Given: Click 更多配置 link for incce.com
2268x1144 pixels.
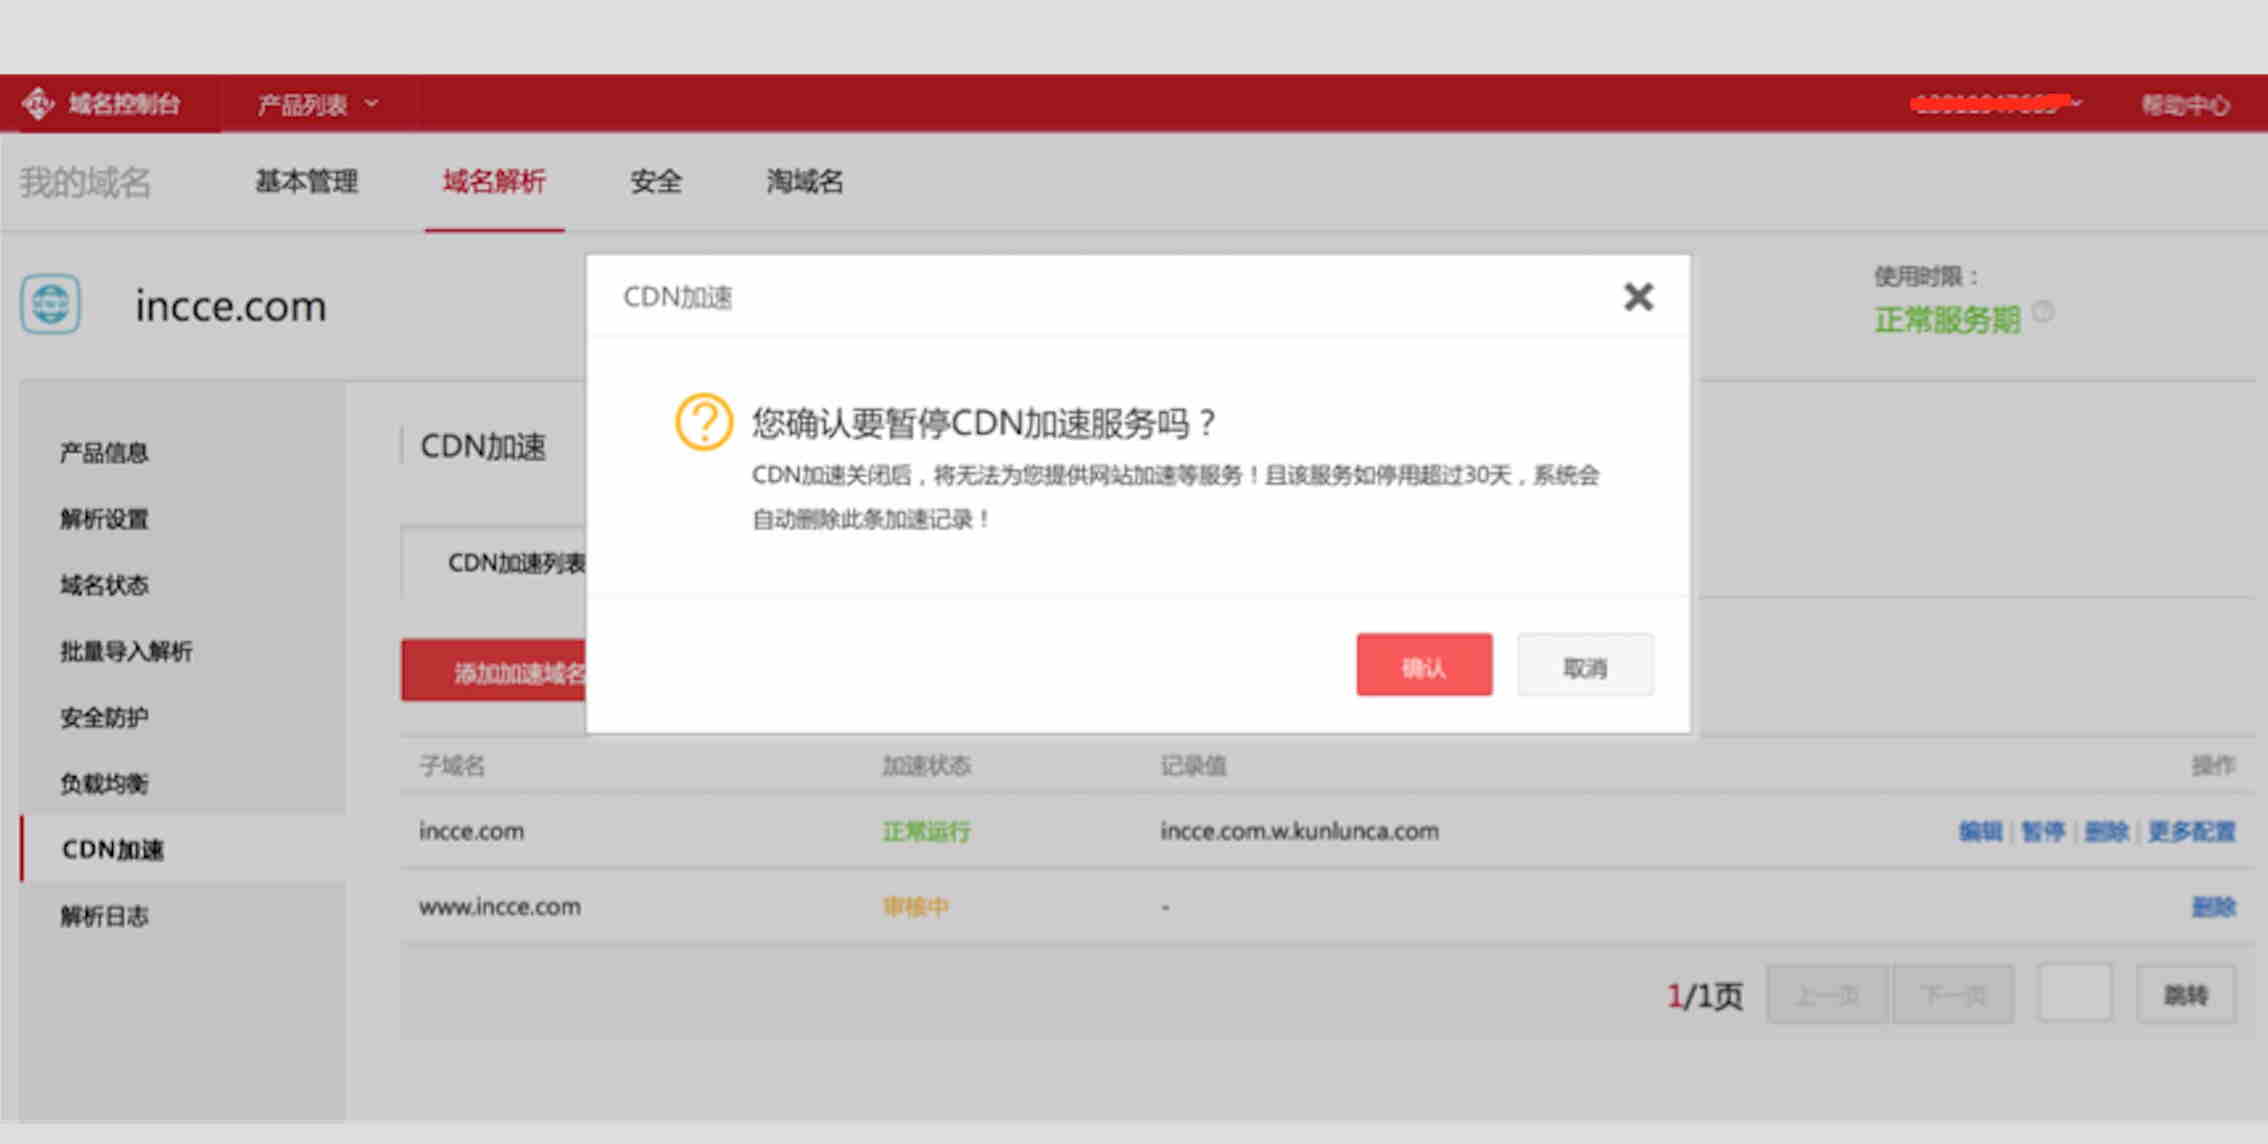Looking at the screenshot, I should coord(2191,831).
